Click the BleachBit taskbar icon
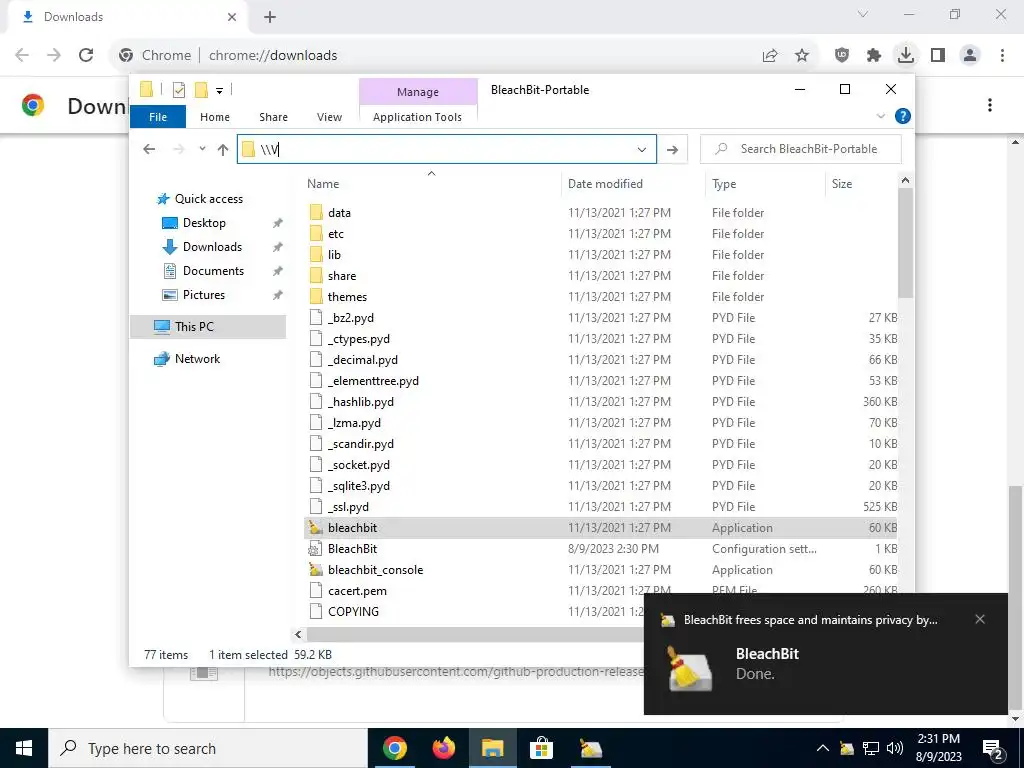 click(591, 748)
